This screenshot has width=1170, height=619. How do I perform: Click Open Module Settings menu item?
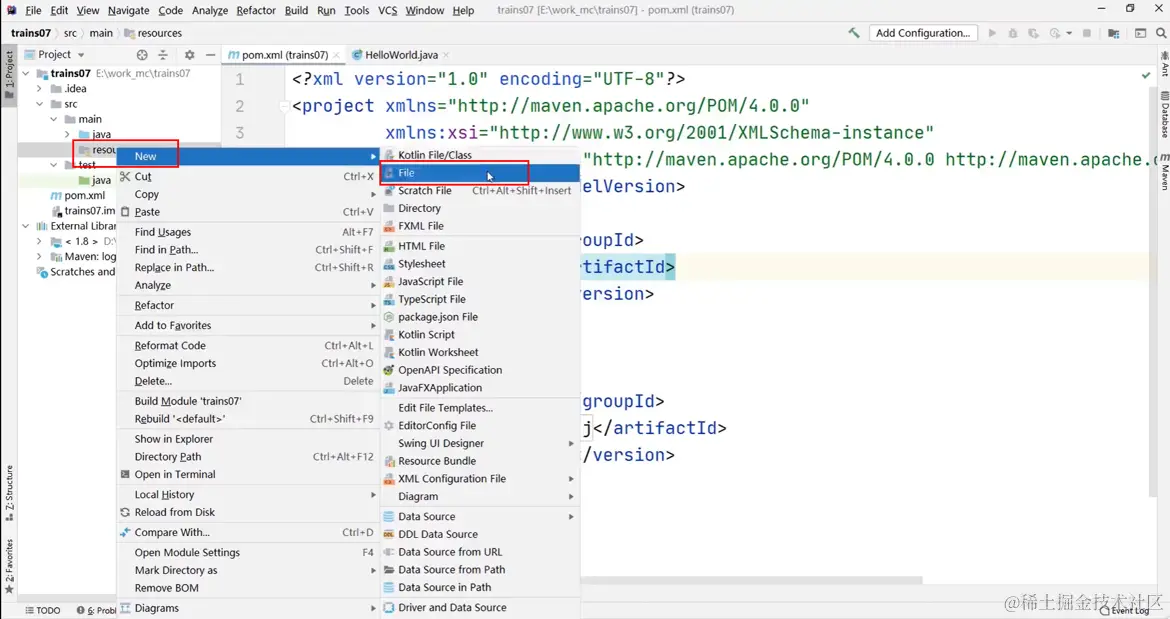(x=248, y=553)
